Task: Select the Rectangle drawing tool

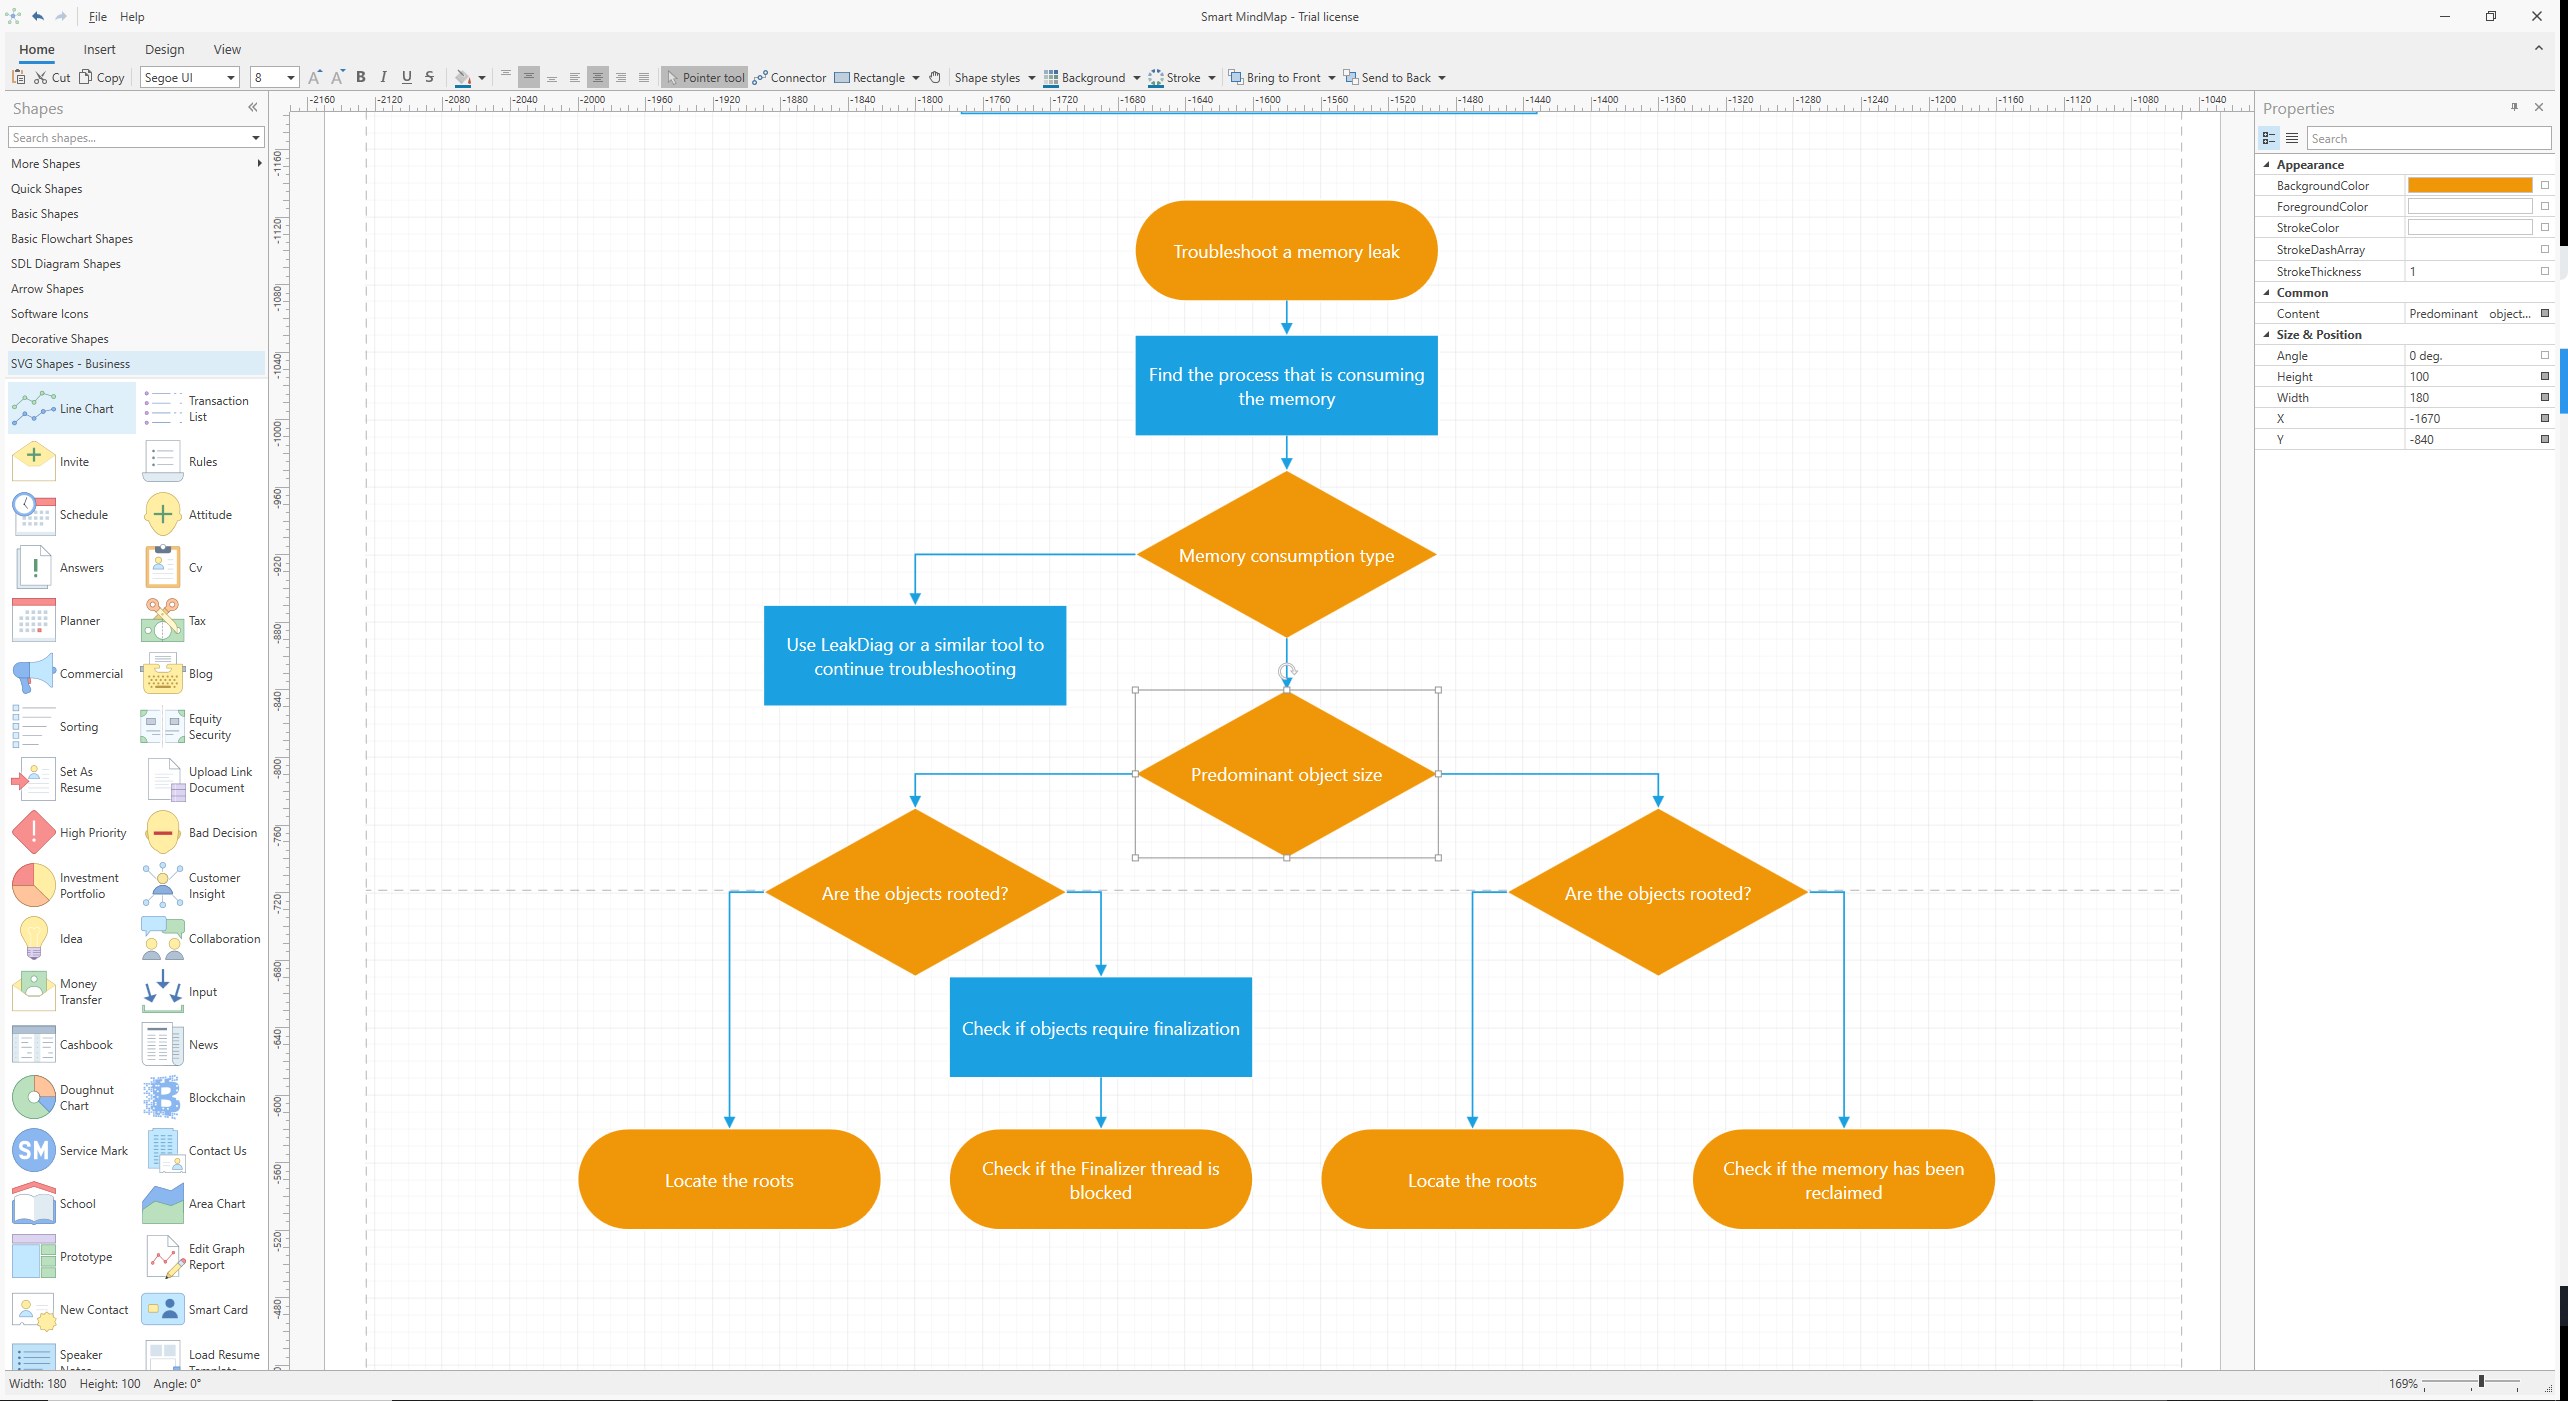Action: point(873,77)
